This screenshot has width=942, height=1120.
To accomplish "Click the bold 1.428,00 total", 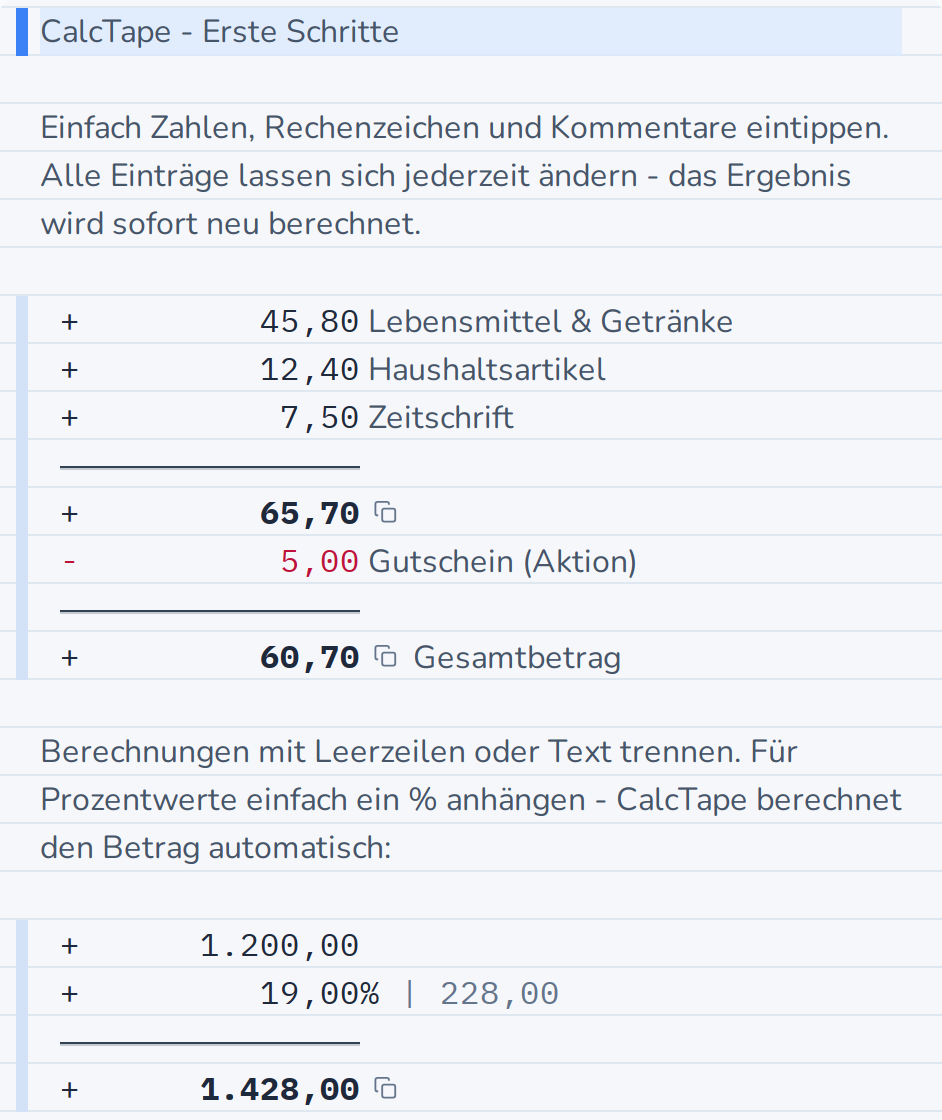I will (279, 1089).
